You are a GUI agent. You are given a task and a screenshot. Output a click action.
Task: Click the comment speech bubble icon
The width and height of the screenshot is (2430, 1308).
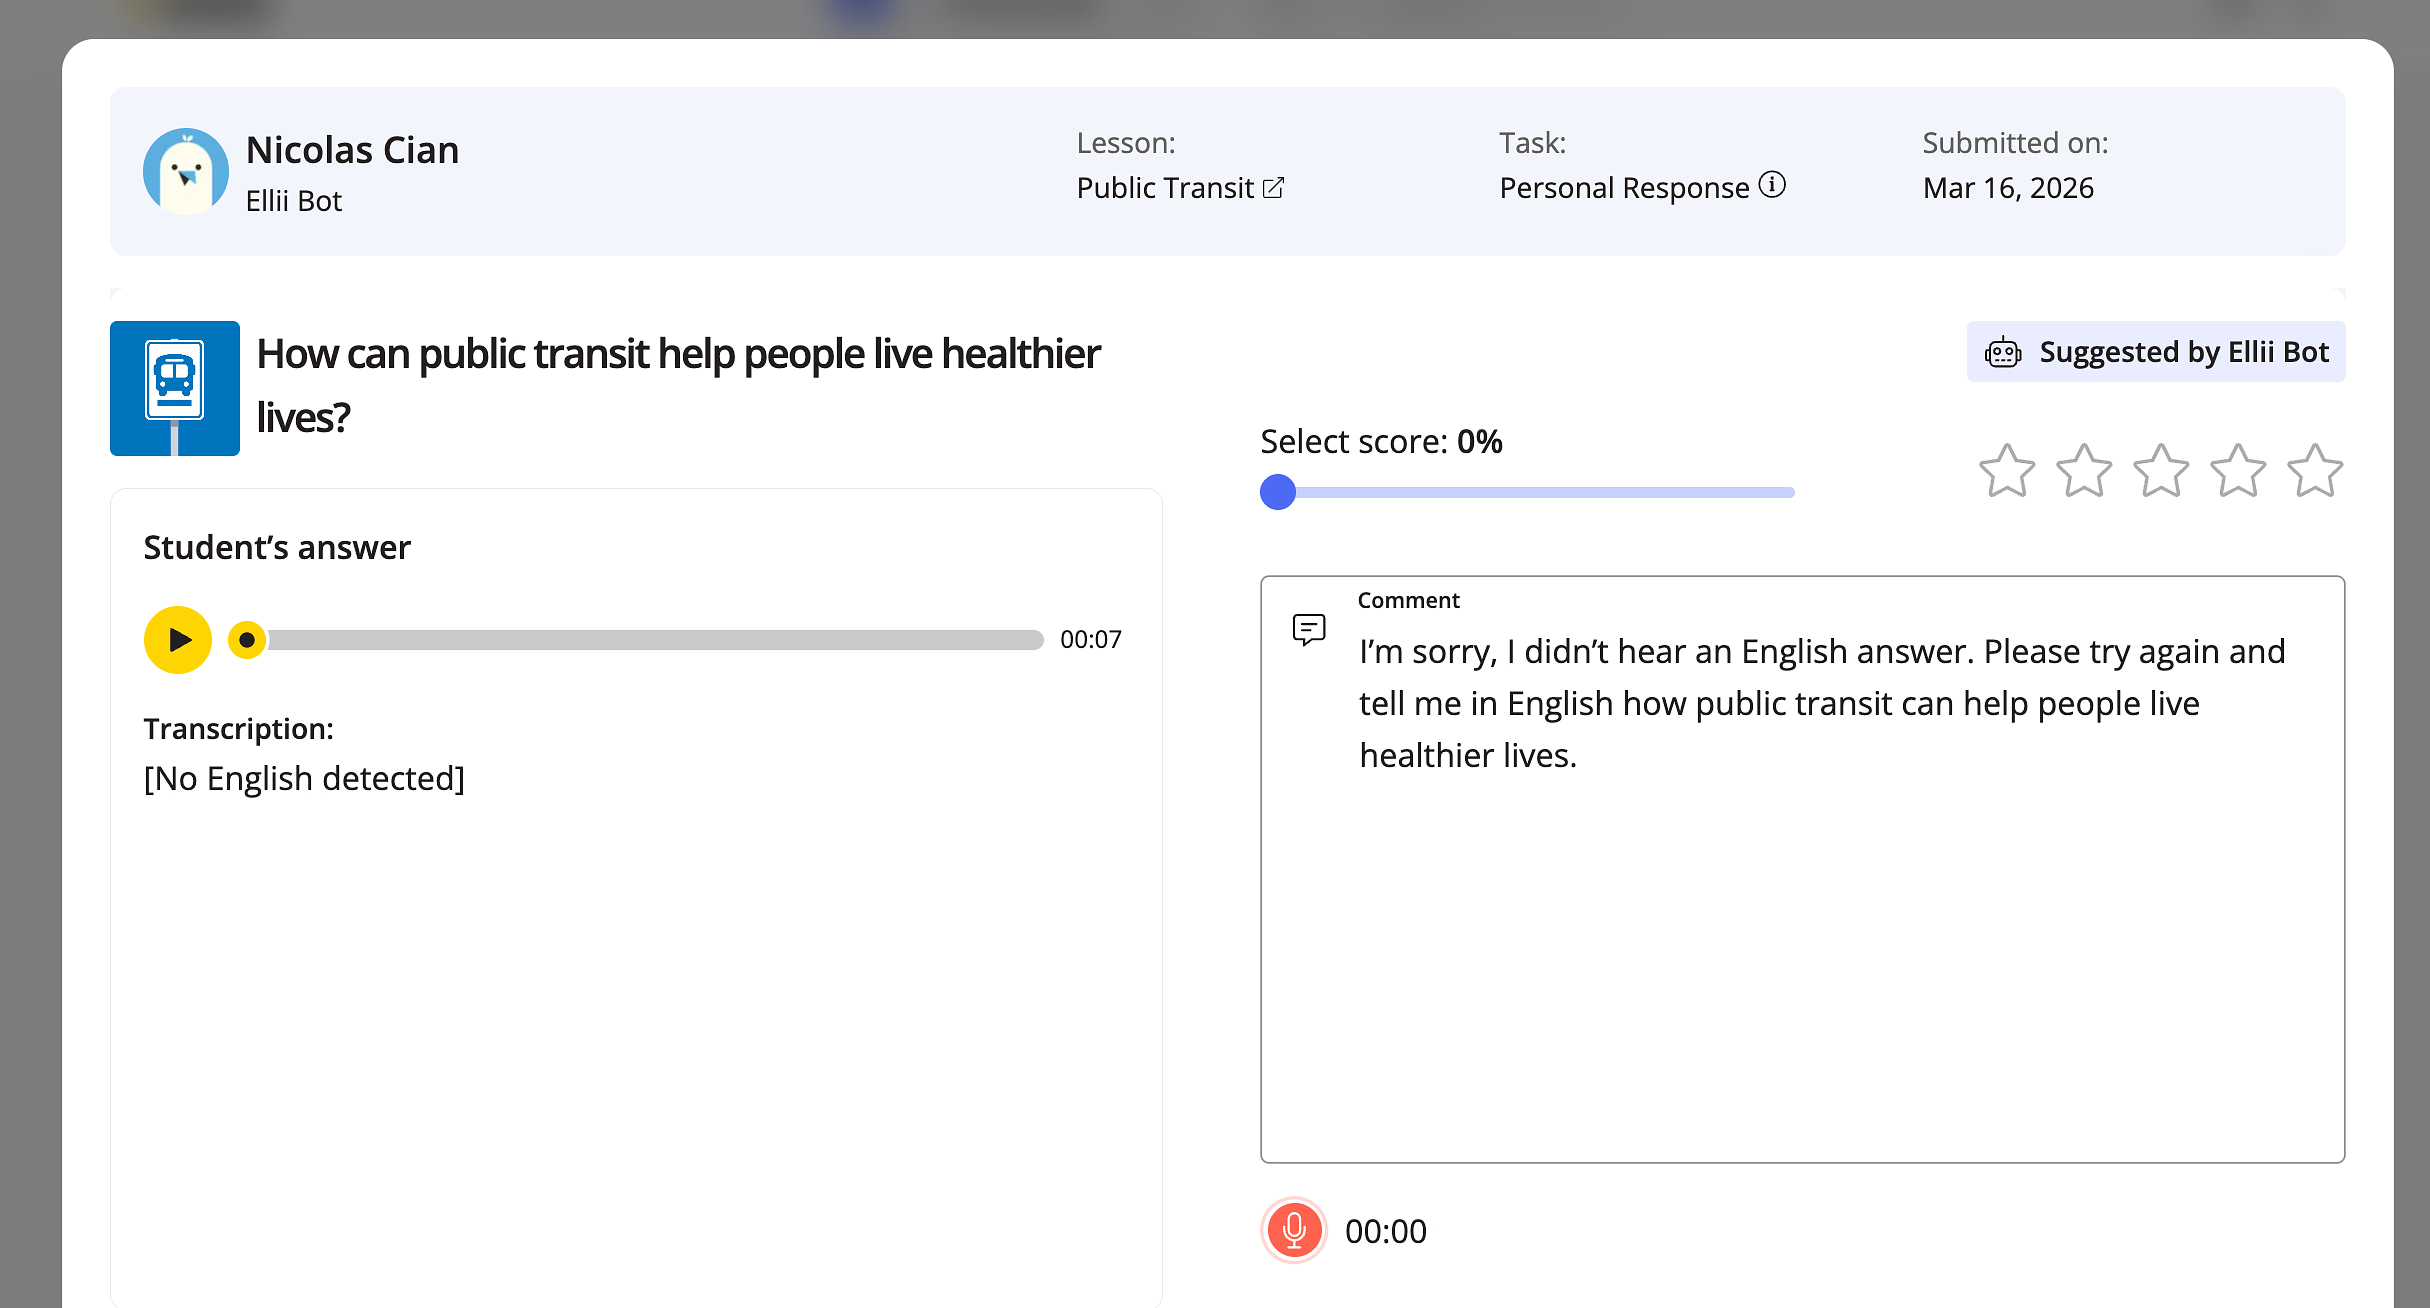click(x=1308, y=628)
